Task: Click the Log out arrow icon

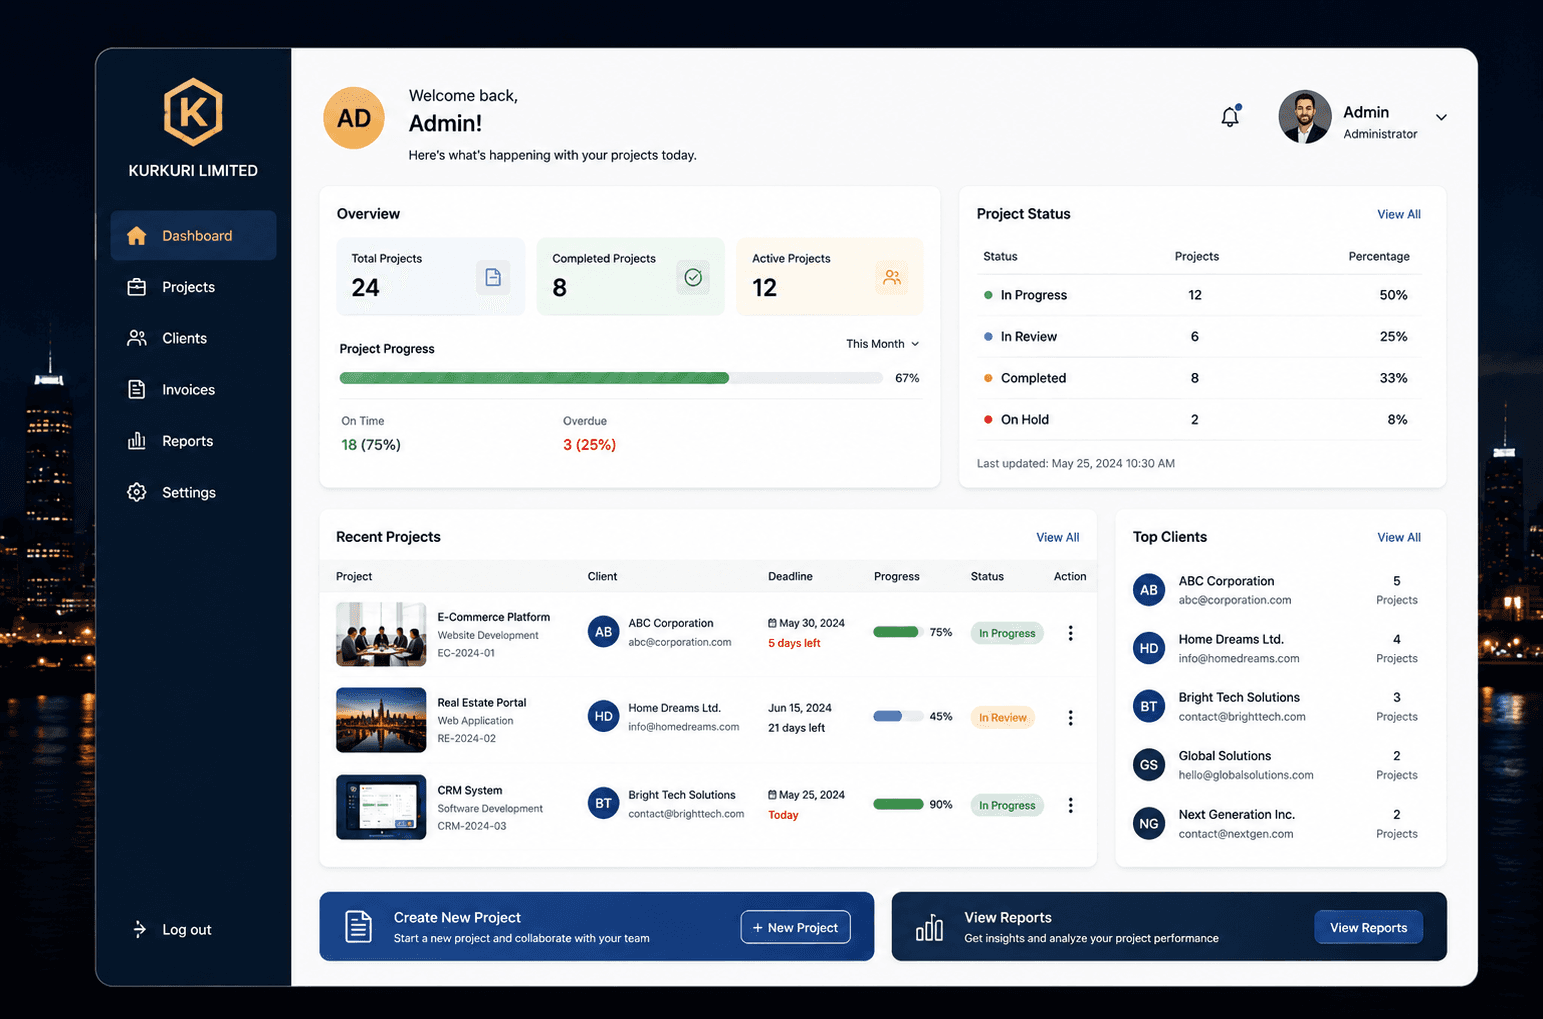Action: point(139,929)
